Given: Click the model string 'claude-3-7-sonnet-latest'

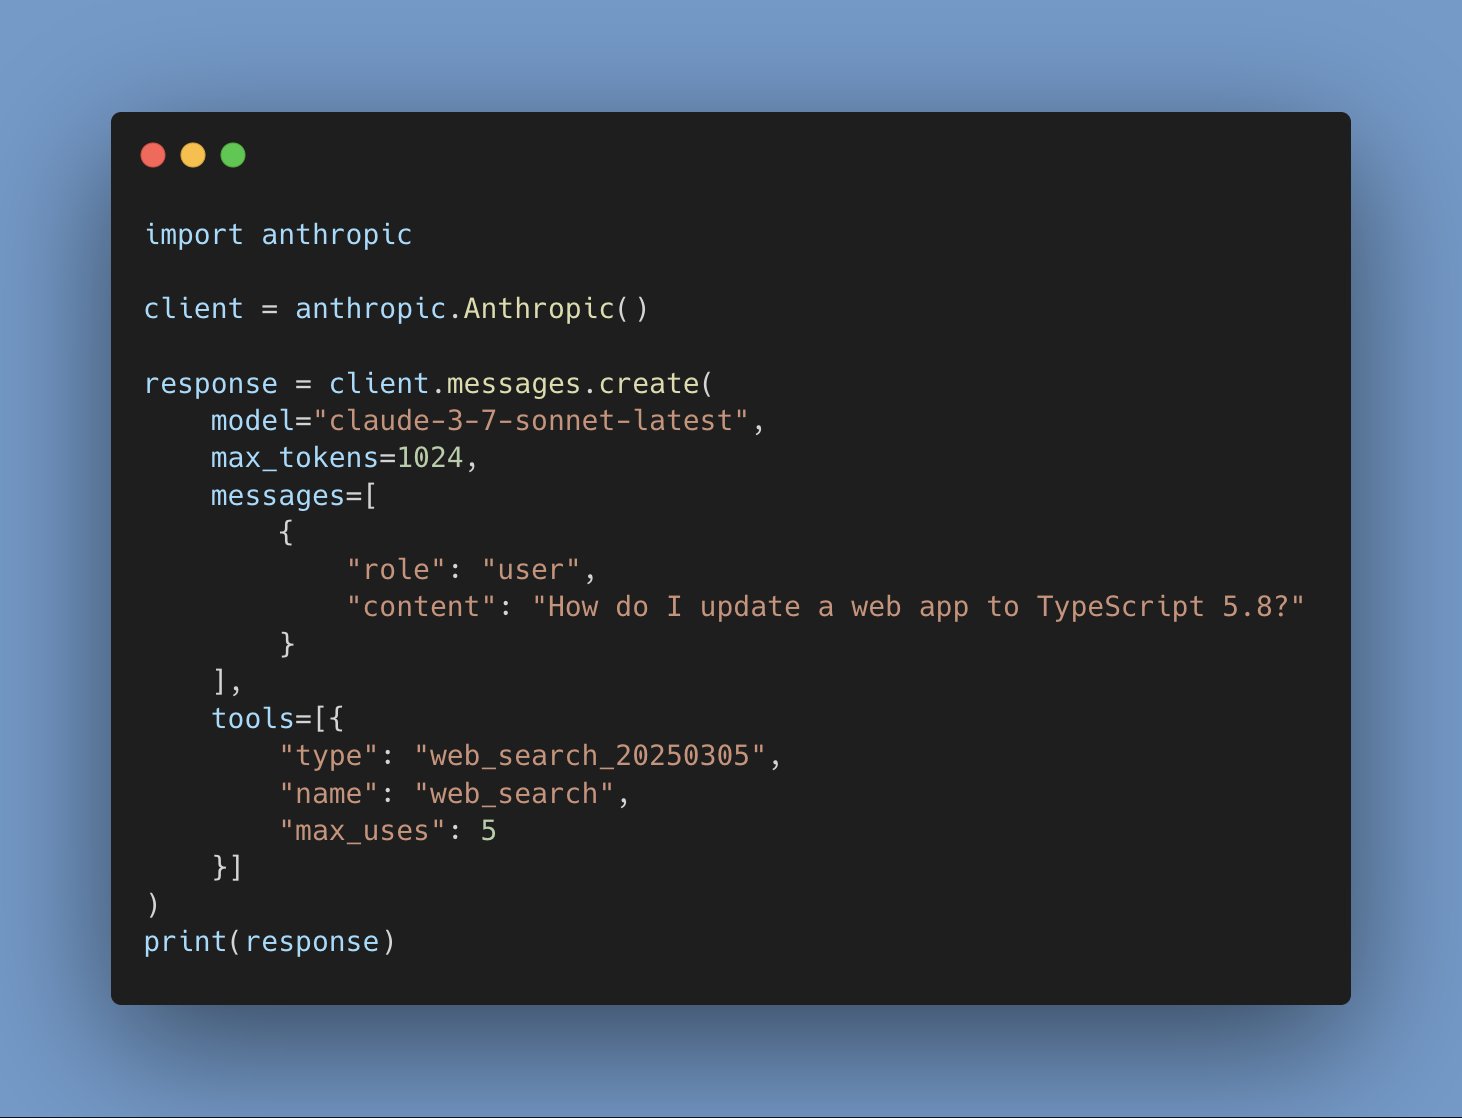Looking at the screenshot, I should click(531, 420).
